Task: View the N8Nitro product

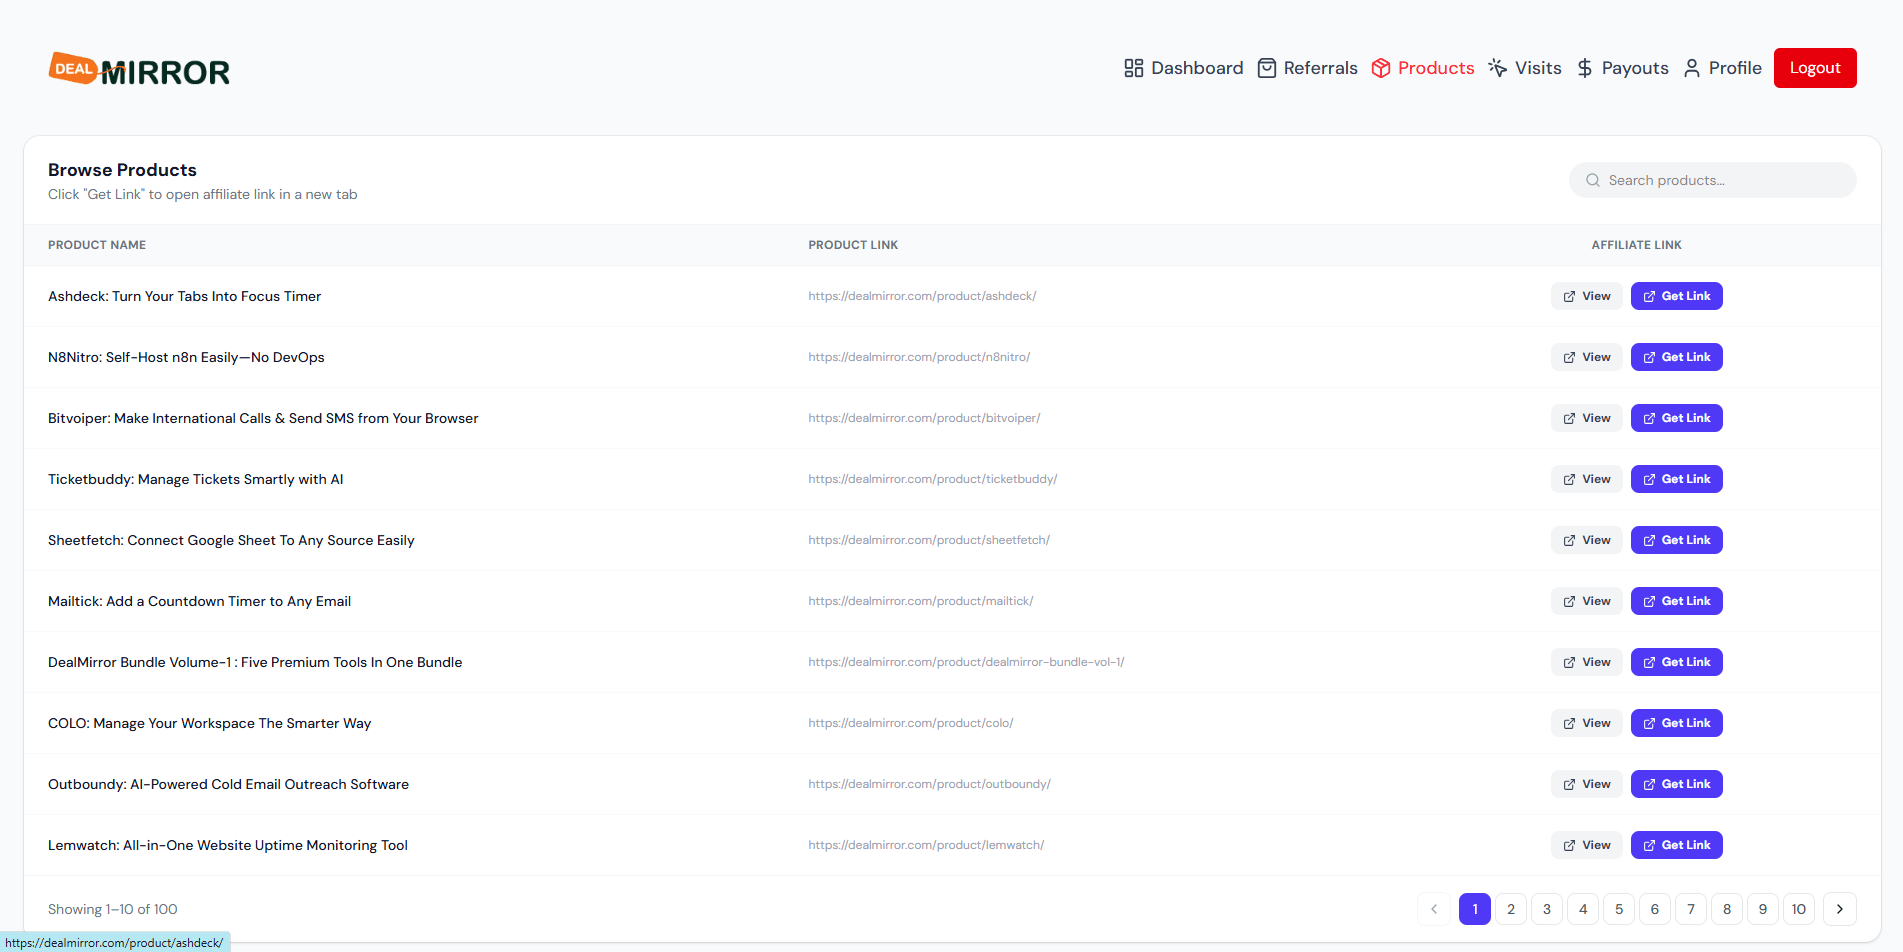Action: pyautogui.click(x=1587, y=357)
